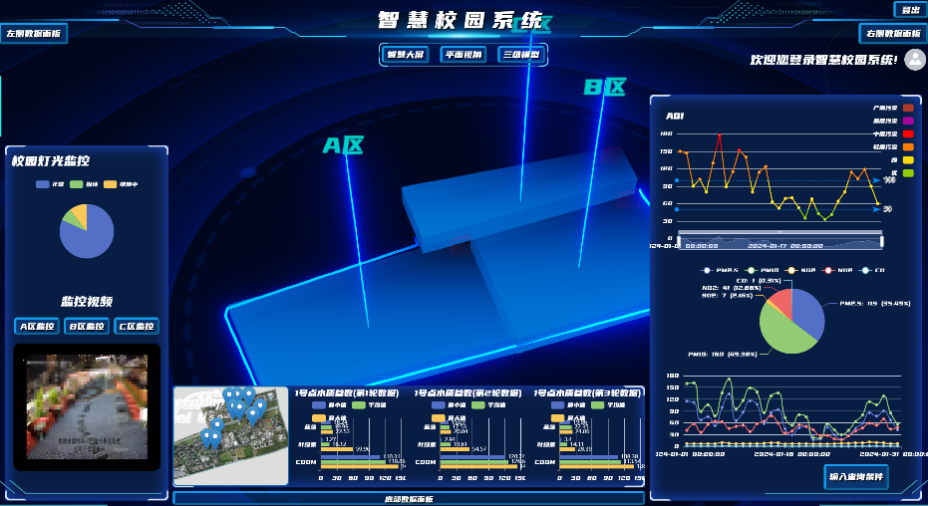Click the air pollutant pie chart

pyautogui.click(x=792, y=319)
